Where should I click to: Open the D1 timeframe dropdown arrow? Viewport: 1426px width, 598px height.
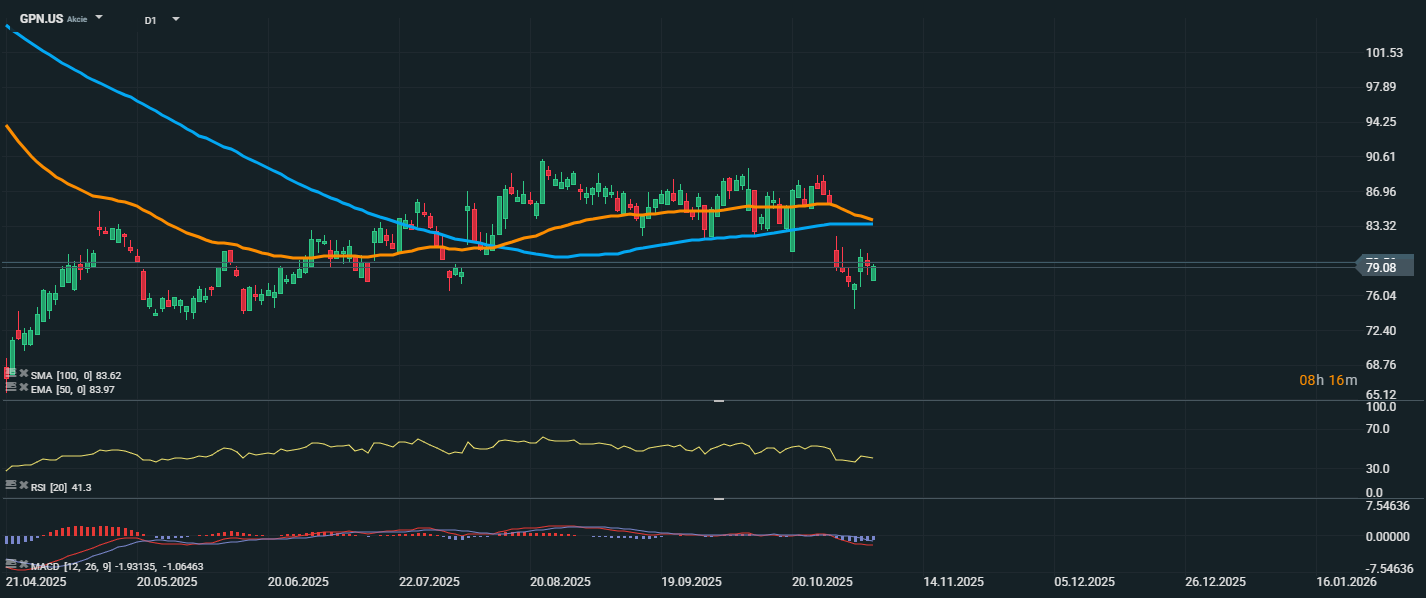(x=176, y=19)
